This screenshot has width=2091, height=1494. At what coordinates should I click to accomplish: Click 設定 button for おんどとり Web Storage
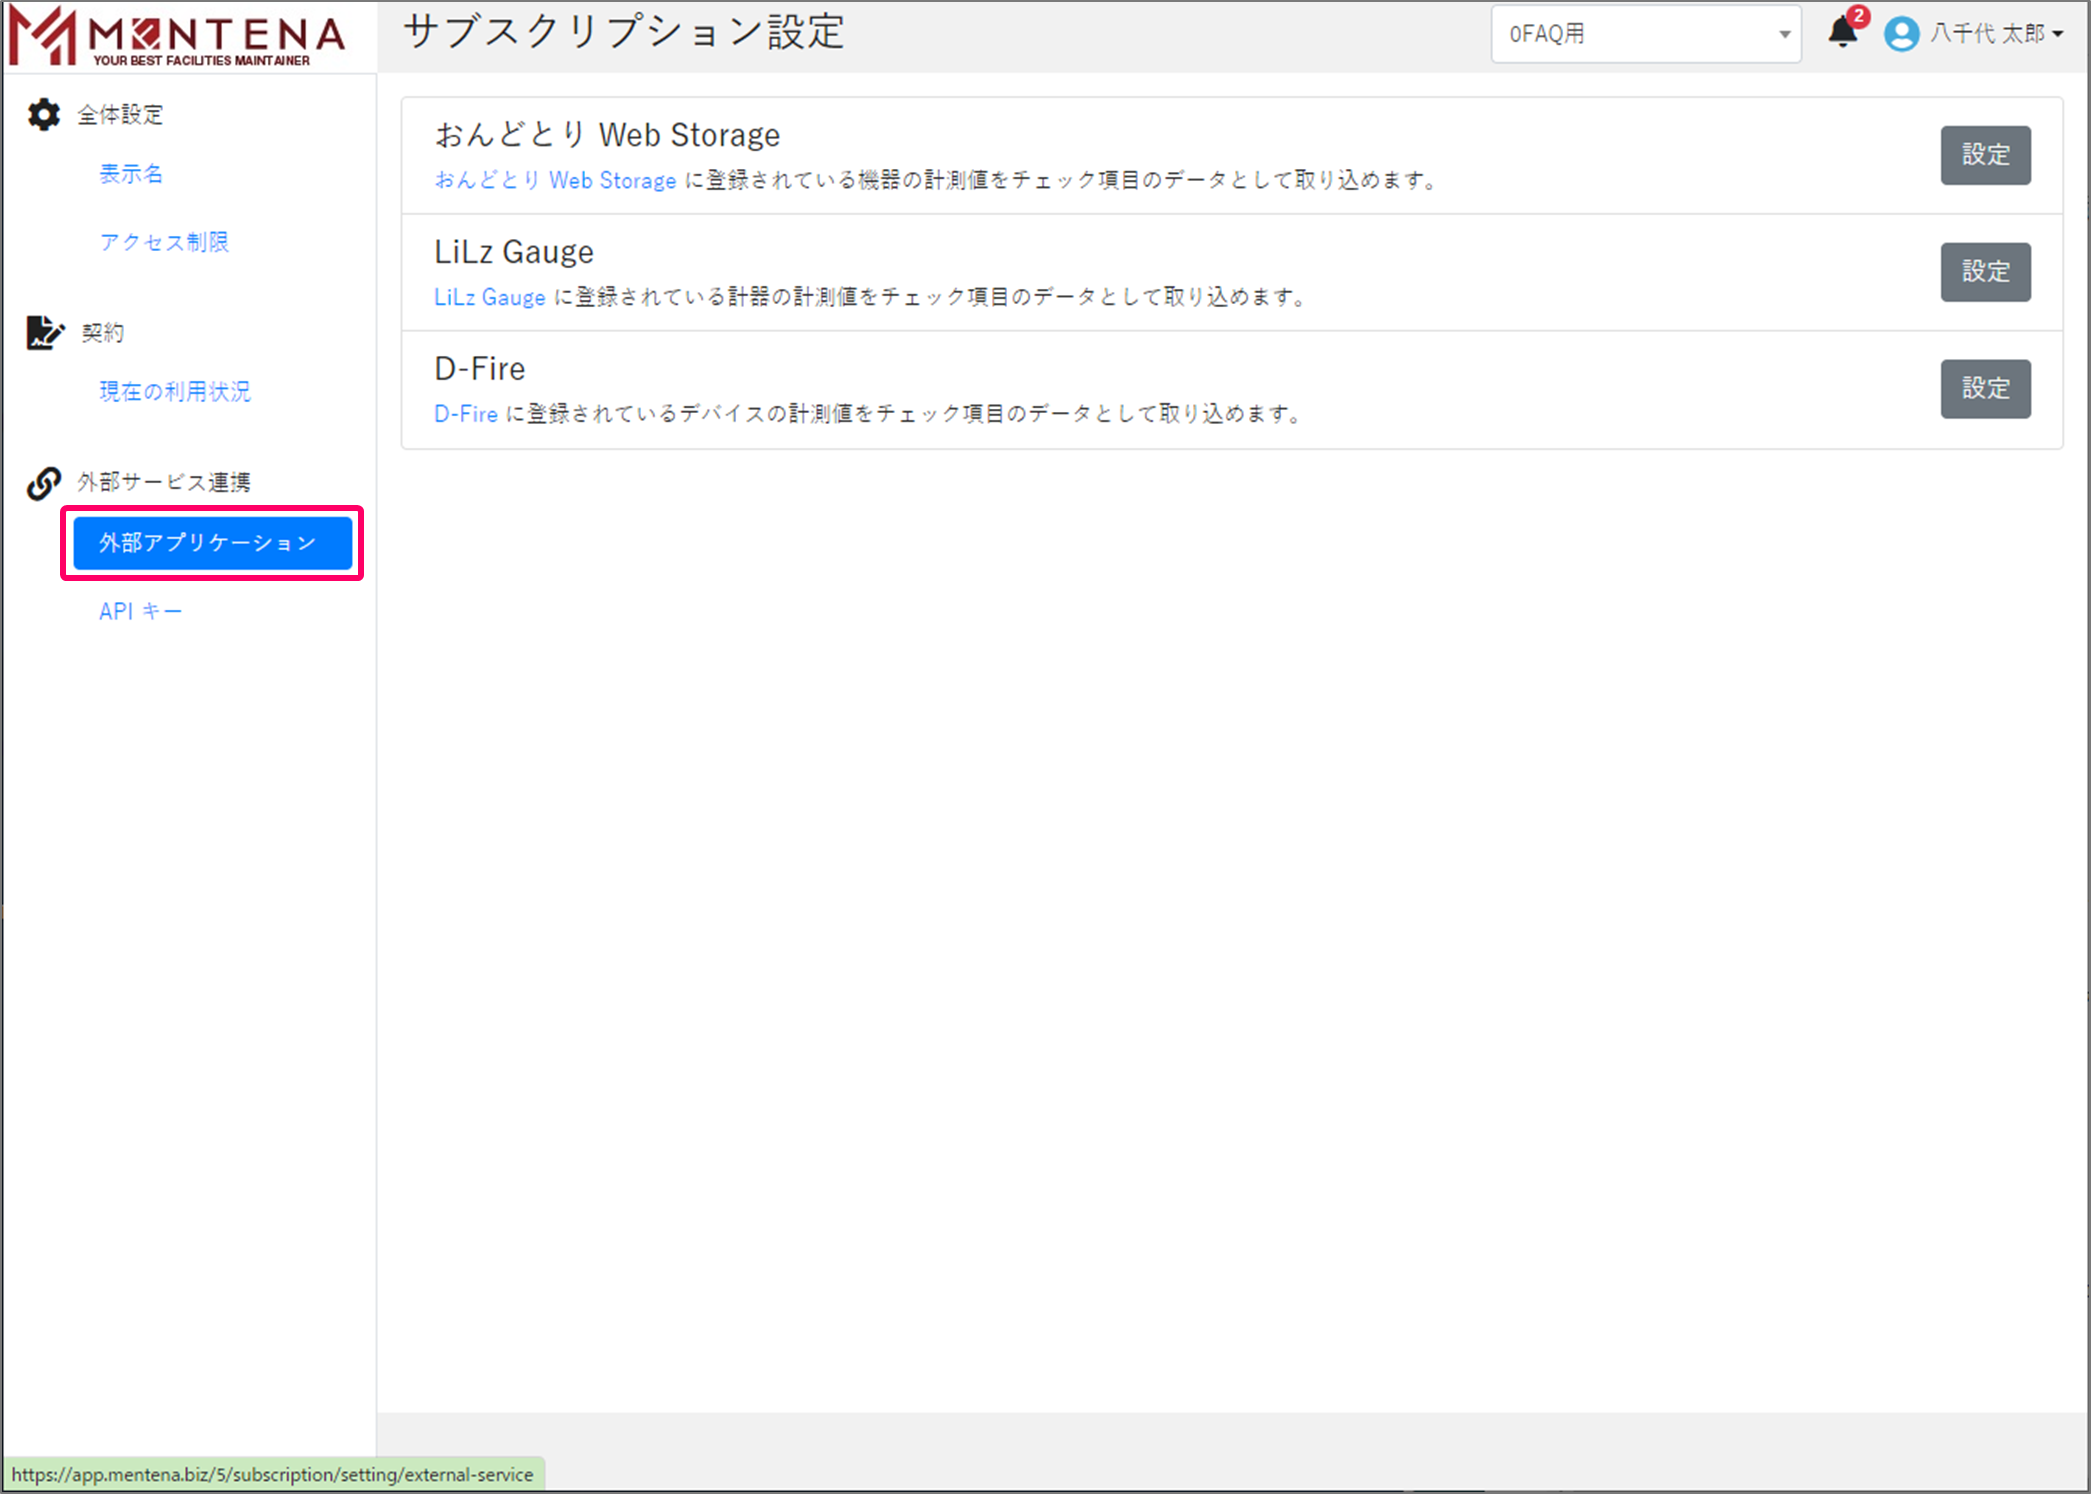(1985, 155)
